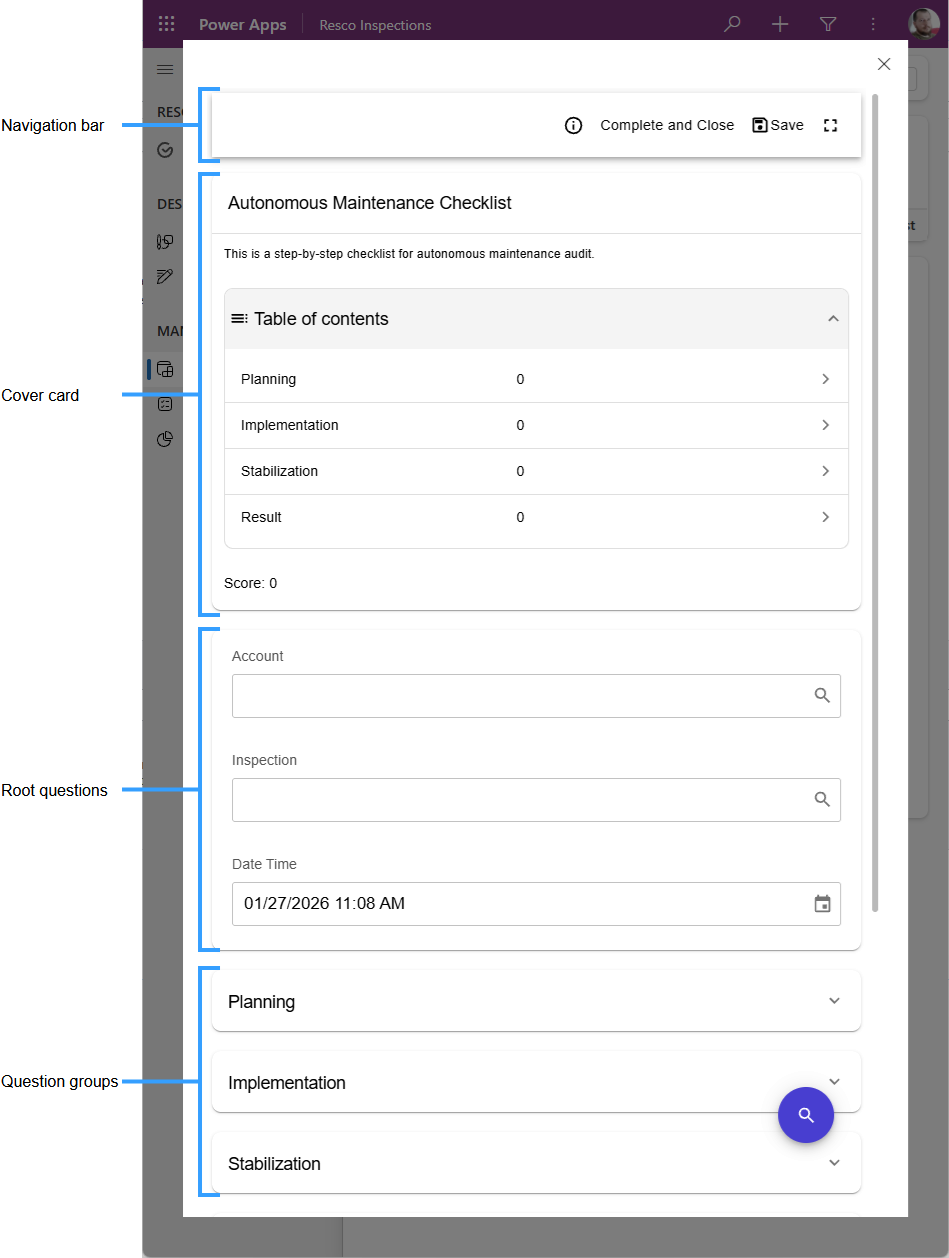Collapse the Table of contents section
The image size is (949, 1258).
(832, 319)
